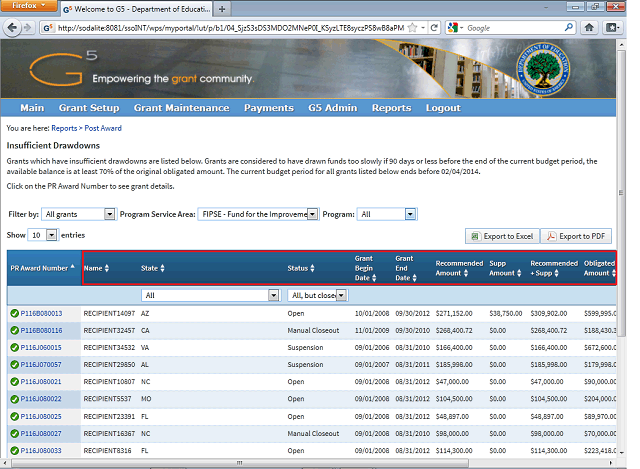The image size is (640, 469).
Task: Sort by Grant End Date arrows
Action: click(x=414, y=278)
